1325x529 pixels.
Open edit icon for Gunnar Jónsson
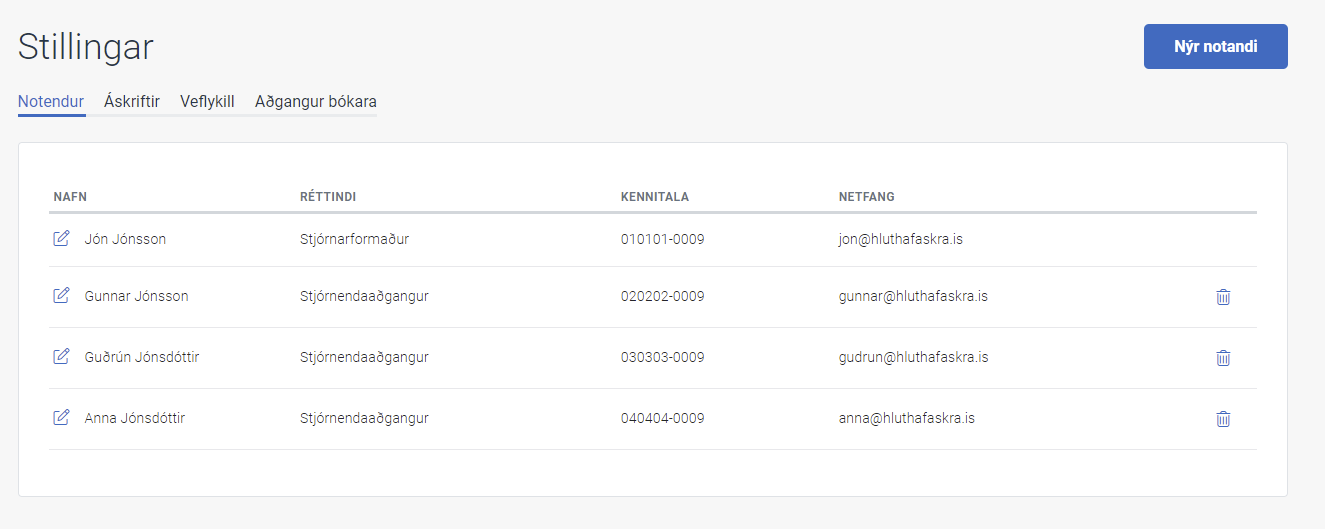61,296
